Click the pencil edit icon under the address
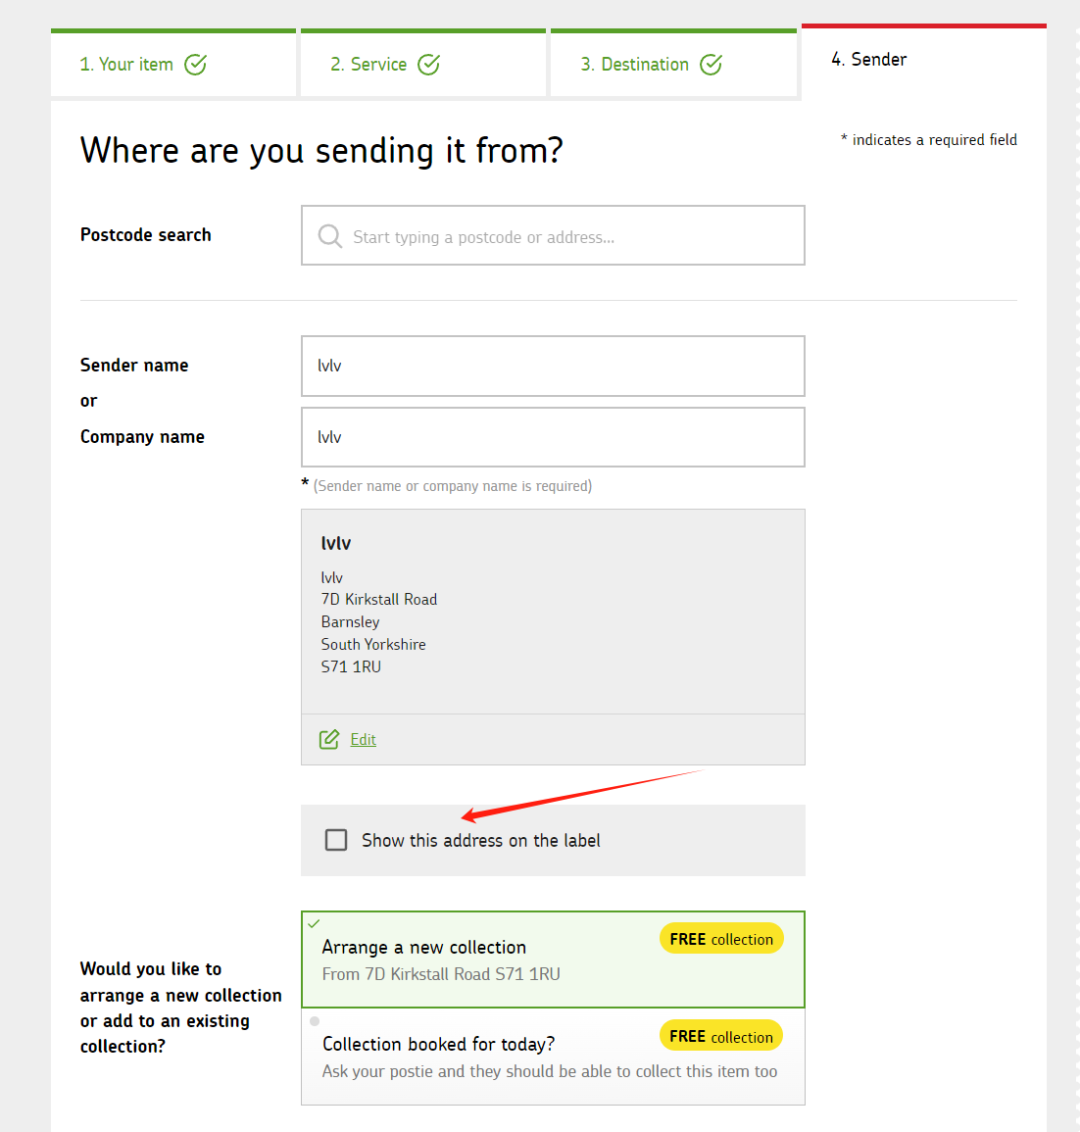This screenshot has width=1080, height=1132. (x=329, y=739)
